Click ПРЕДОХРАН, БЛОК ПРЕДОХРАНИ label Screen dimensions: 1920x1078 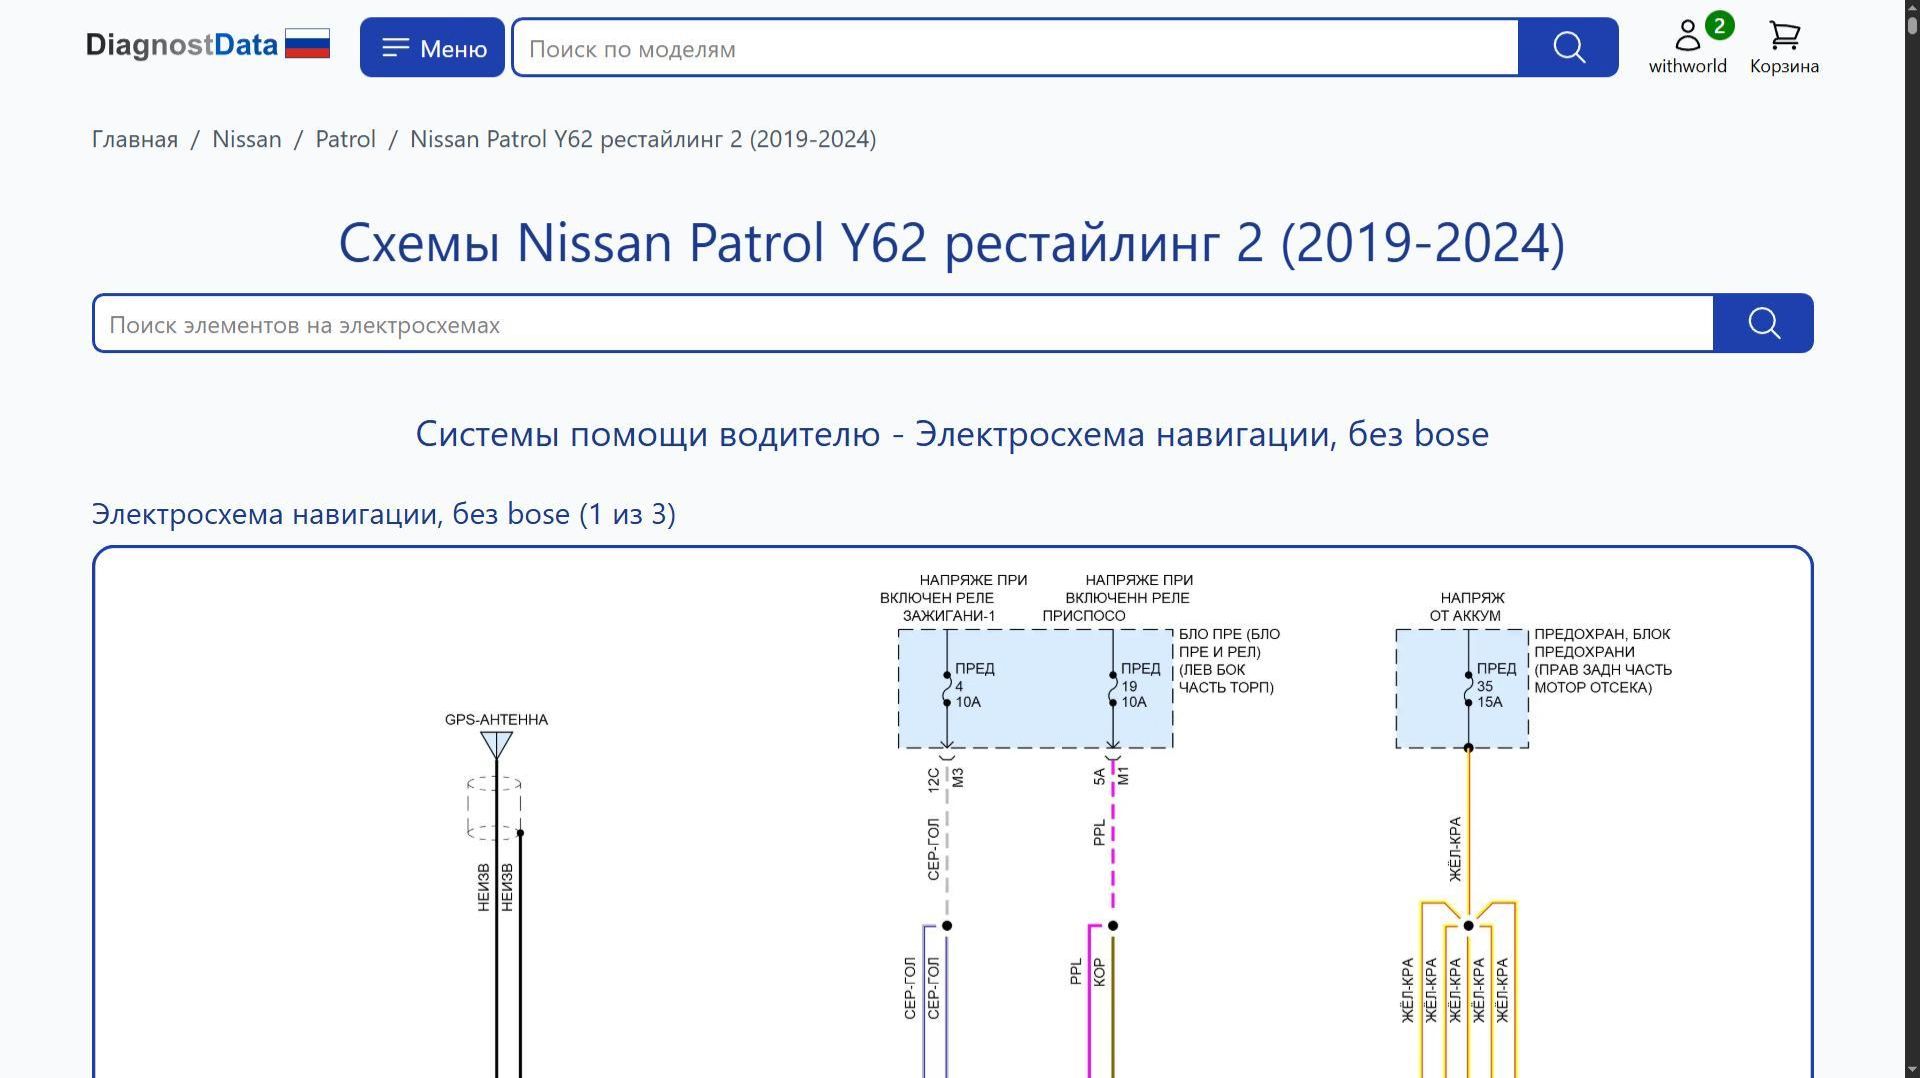(1603, 661)
